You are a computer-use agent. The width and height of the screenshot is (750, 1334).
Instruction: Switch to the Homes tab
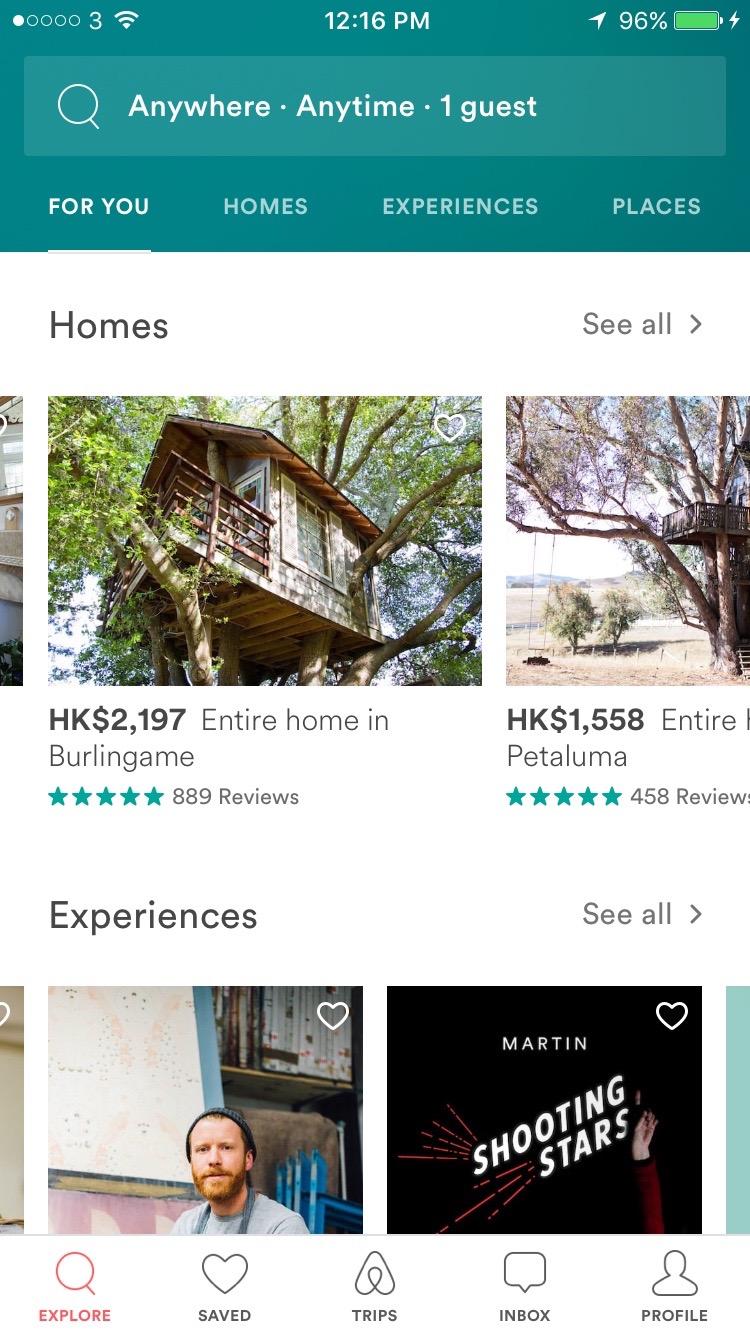click(265, 207)
